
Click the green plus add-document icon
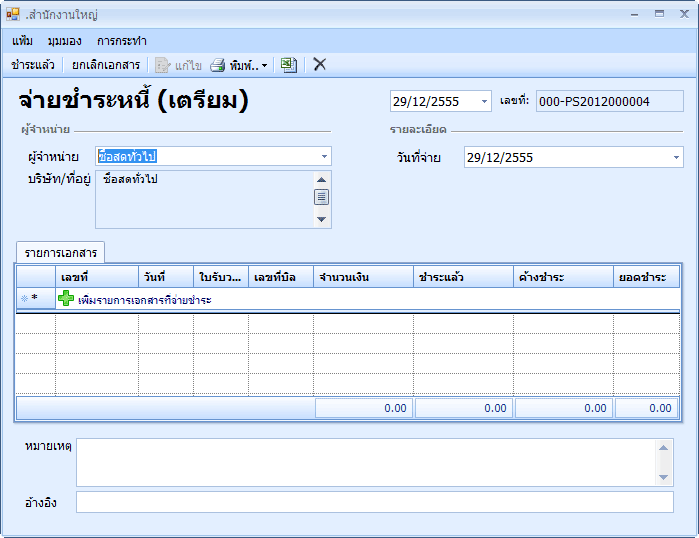[x=66, y=298]
